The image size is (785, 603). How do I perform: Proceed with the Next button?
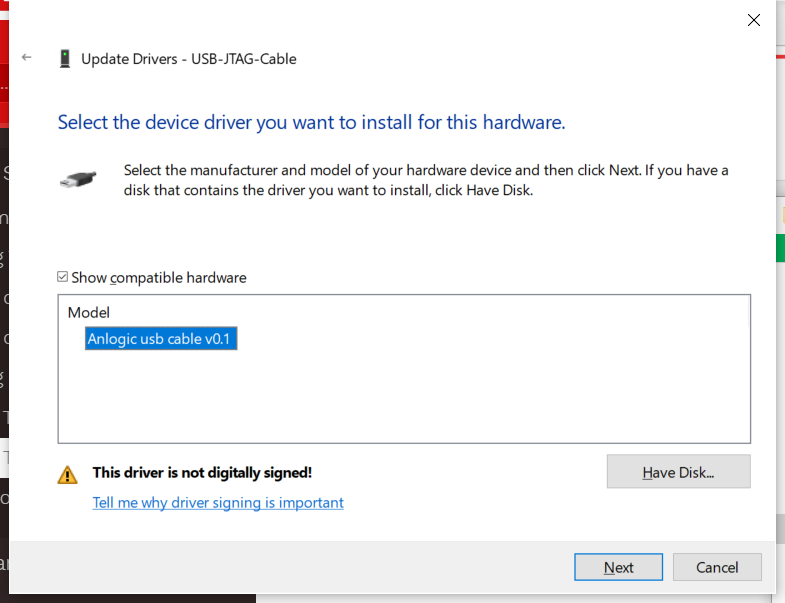pyautogui.click(x=618, y=567)
